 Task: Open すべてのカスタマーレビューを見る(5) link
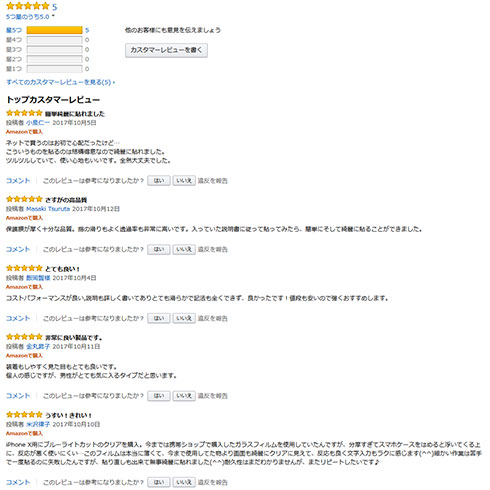point(60,82)
